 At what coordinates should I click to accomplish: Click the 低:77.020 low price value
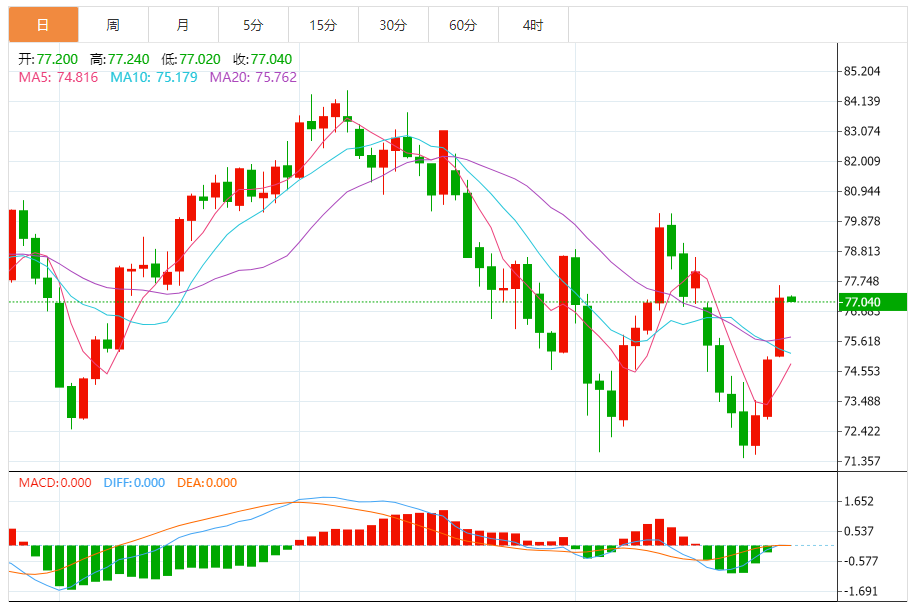pos(191,59)
